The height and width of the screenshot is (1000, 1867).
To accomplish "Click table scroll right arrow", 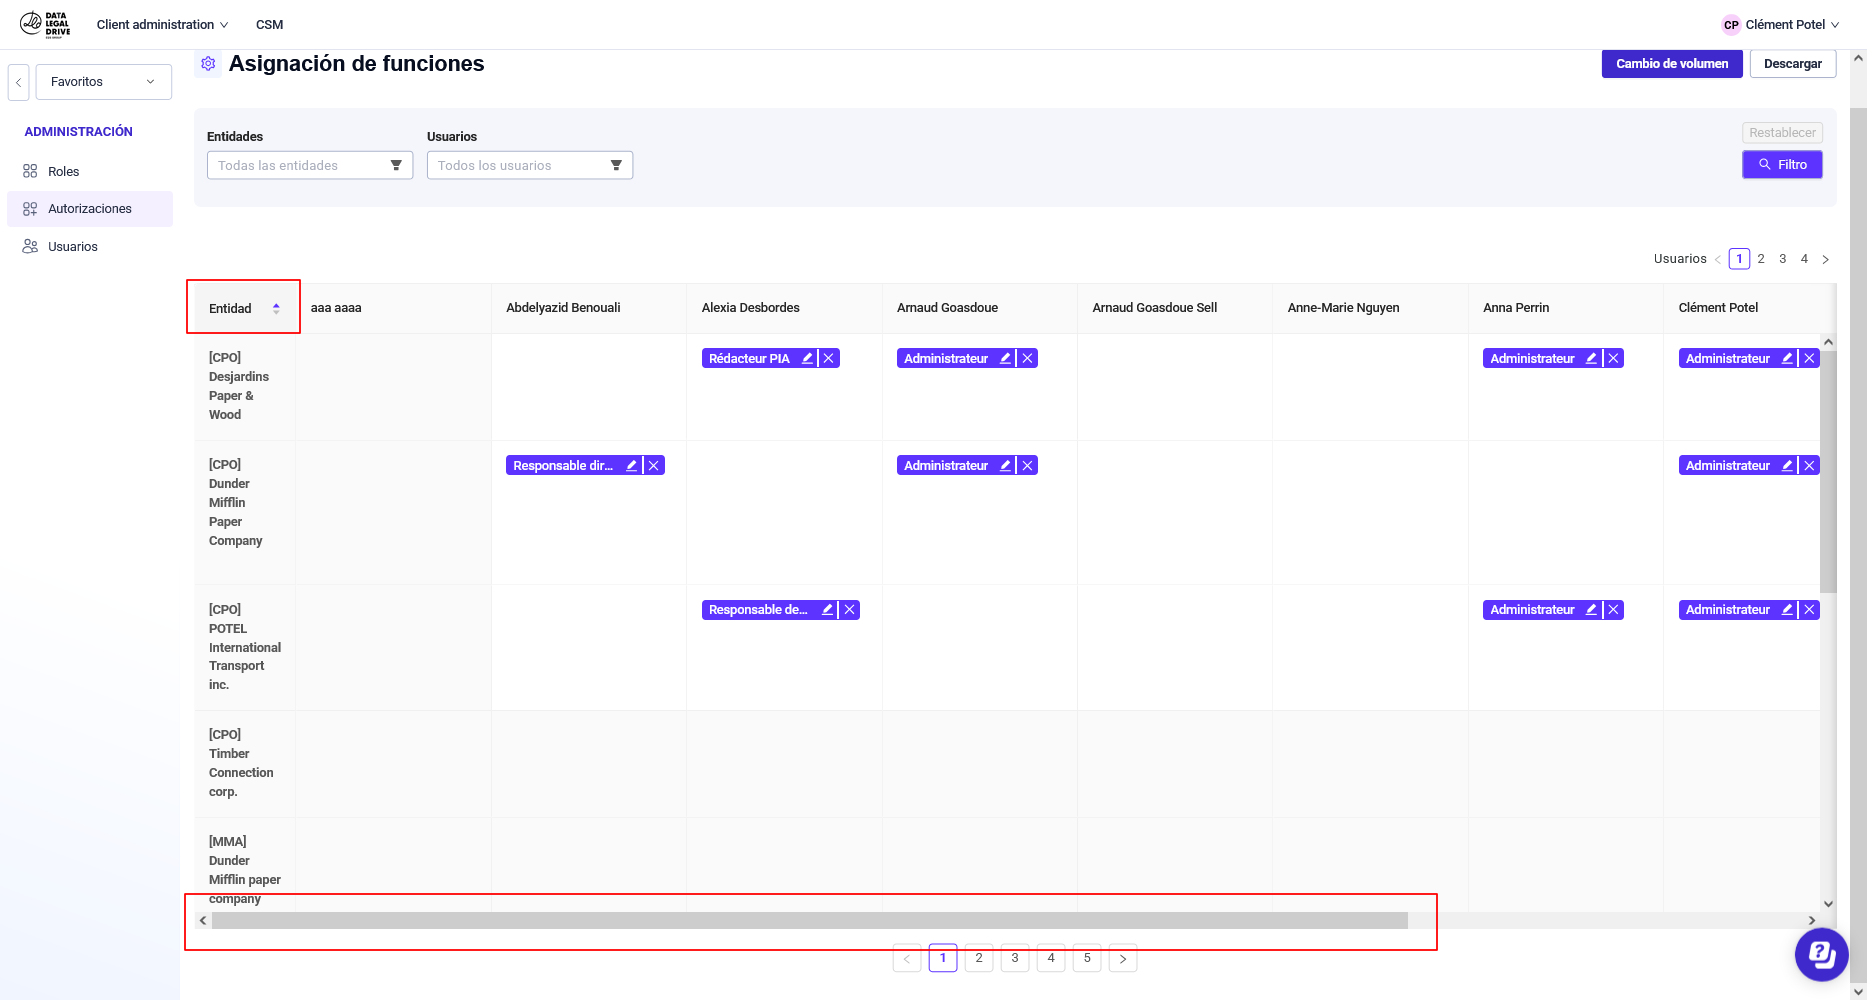I will [1811, 920].
